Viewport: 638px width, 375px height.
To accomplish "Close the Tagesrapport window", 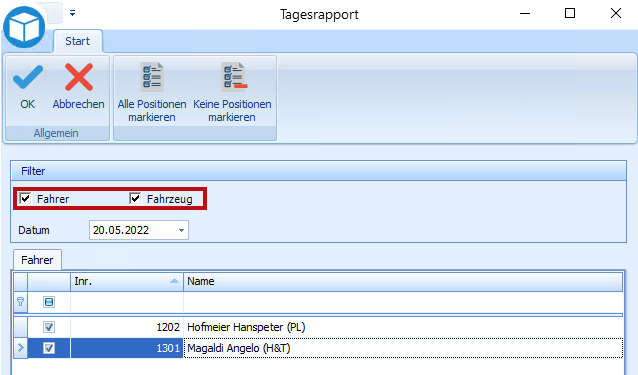I will (x=616, y=13).
